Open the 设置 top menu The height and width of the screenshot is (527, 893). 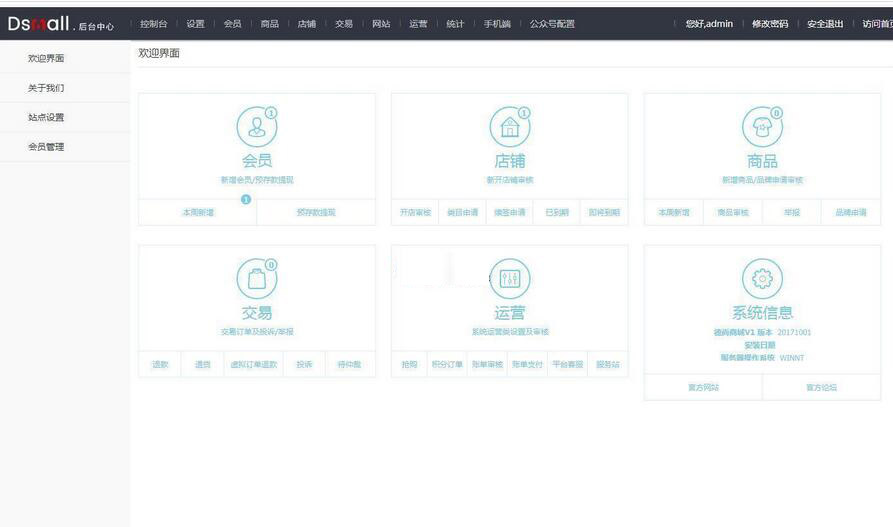pos(195,24)
